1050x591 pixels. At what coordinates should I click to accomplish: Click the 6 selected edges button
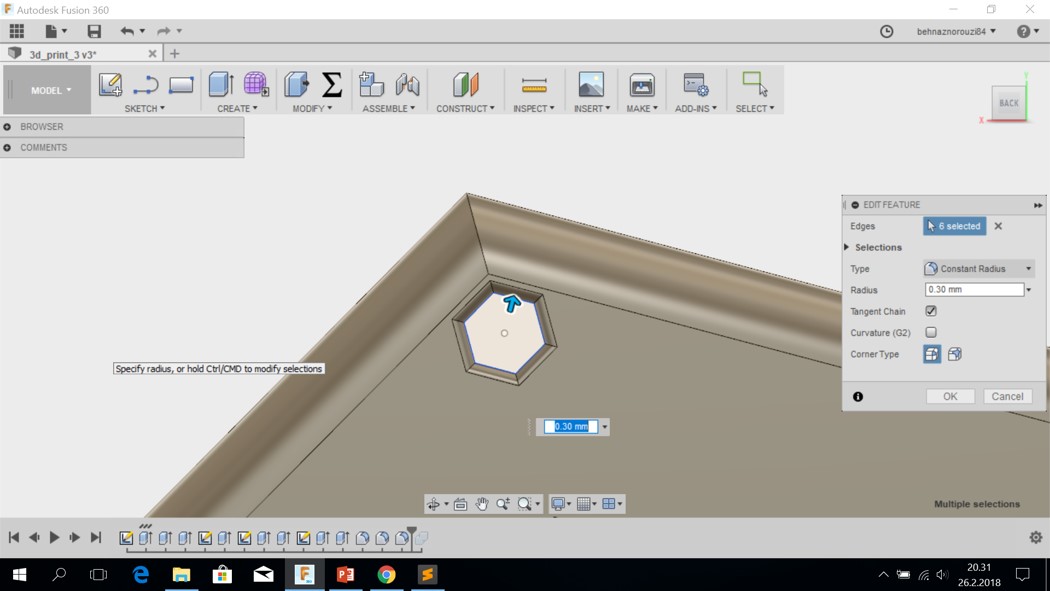click(x=955, y=226)
